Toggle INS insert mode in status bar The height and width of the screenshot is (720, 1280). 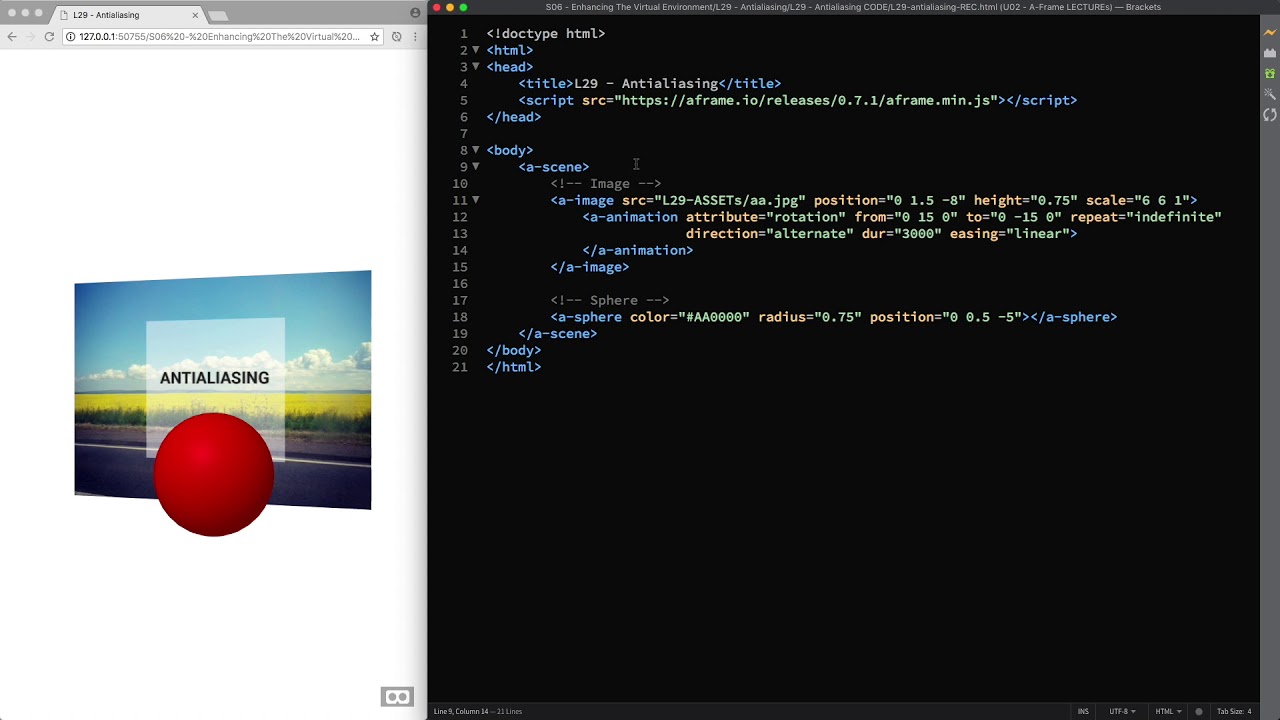[x=1083, y=711]
